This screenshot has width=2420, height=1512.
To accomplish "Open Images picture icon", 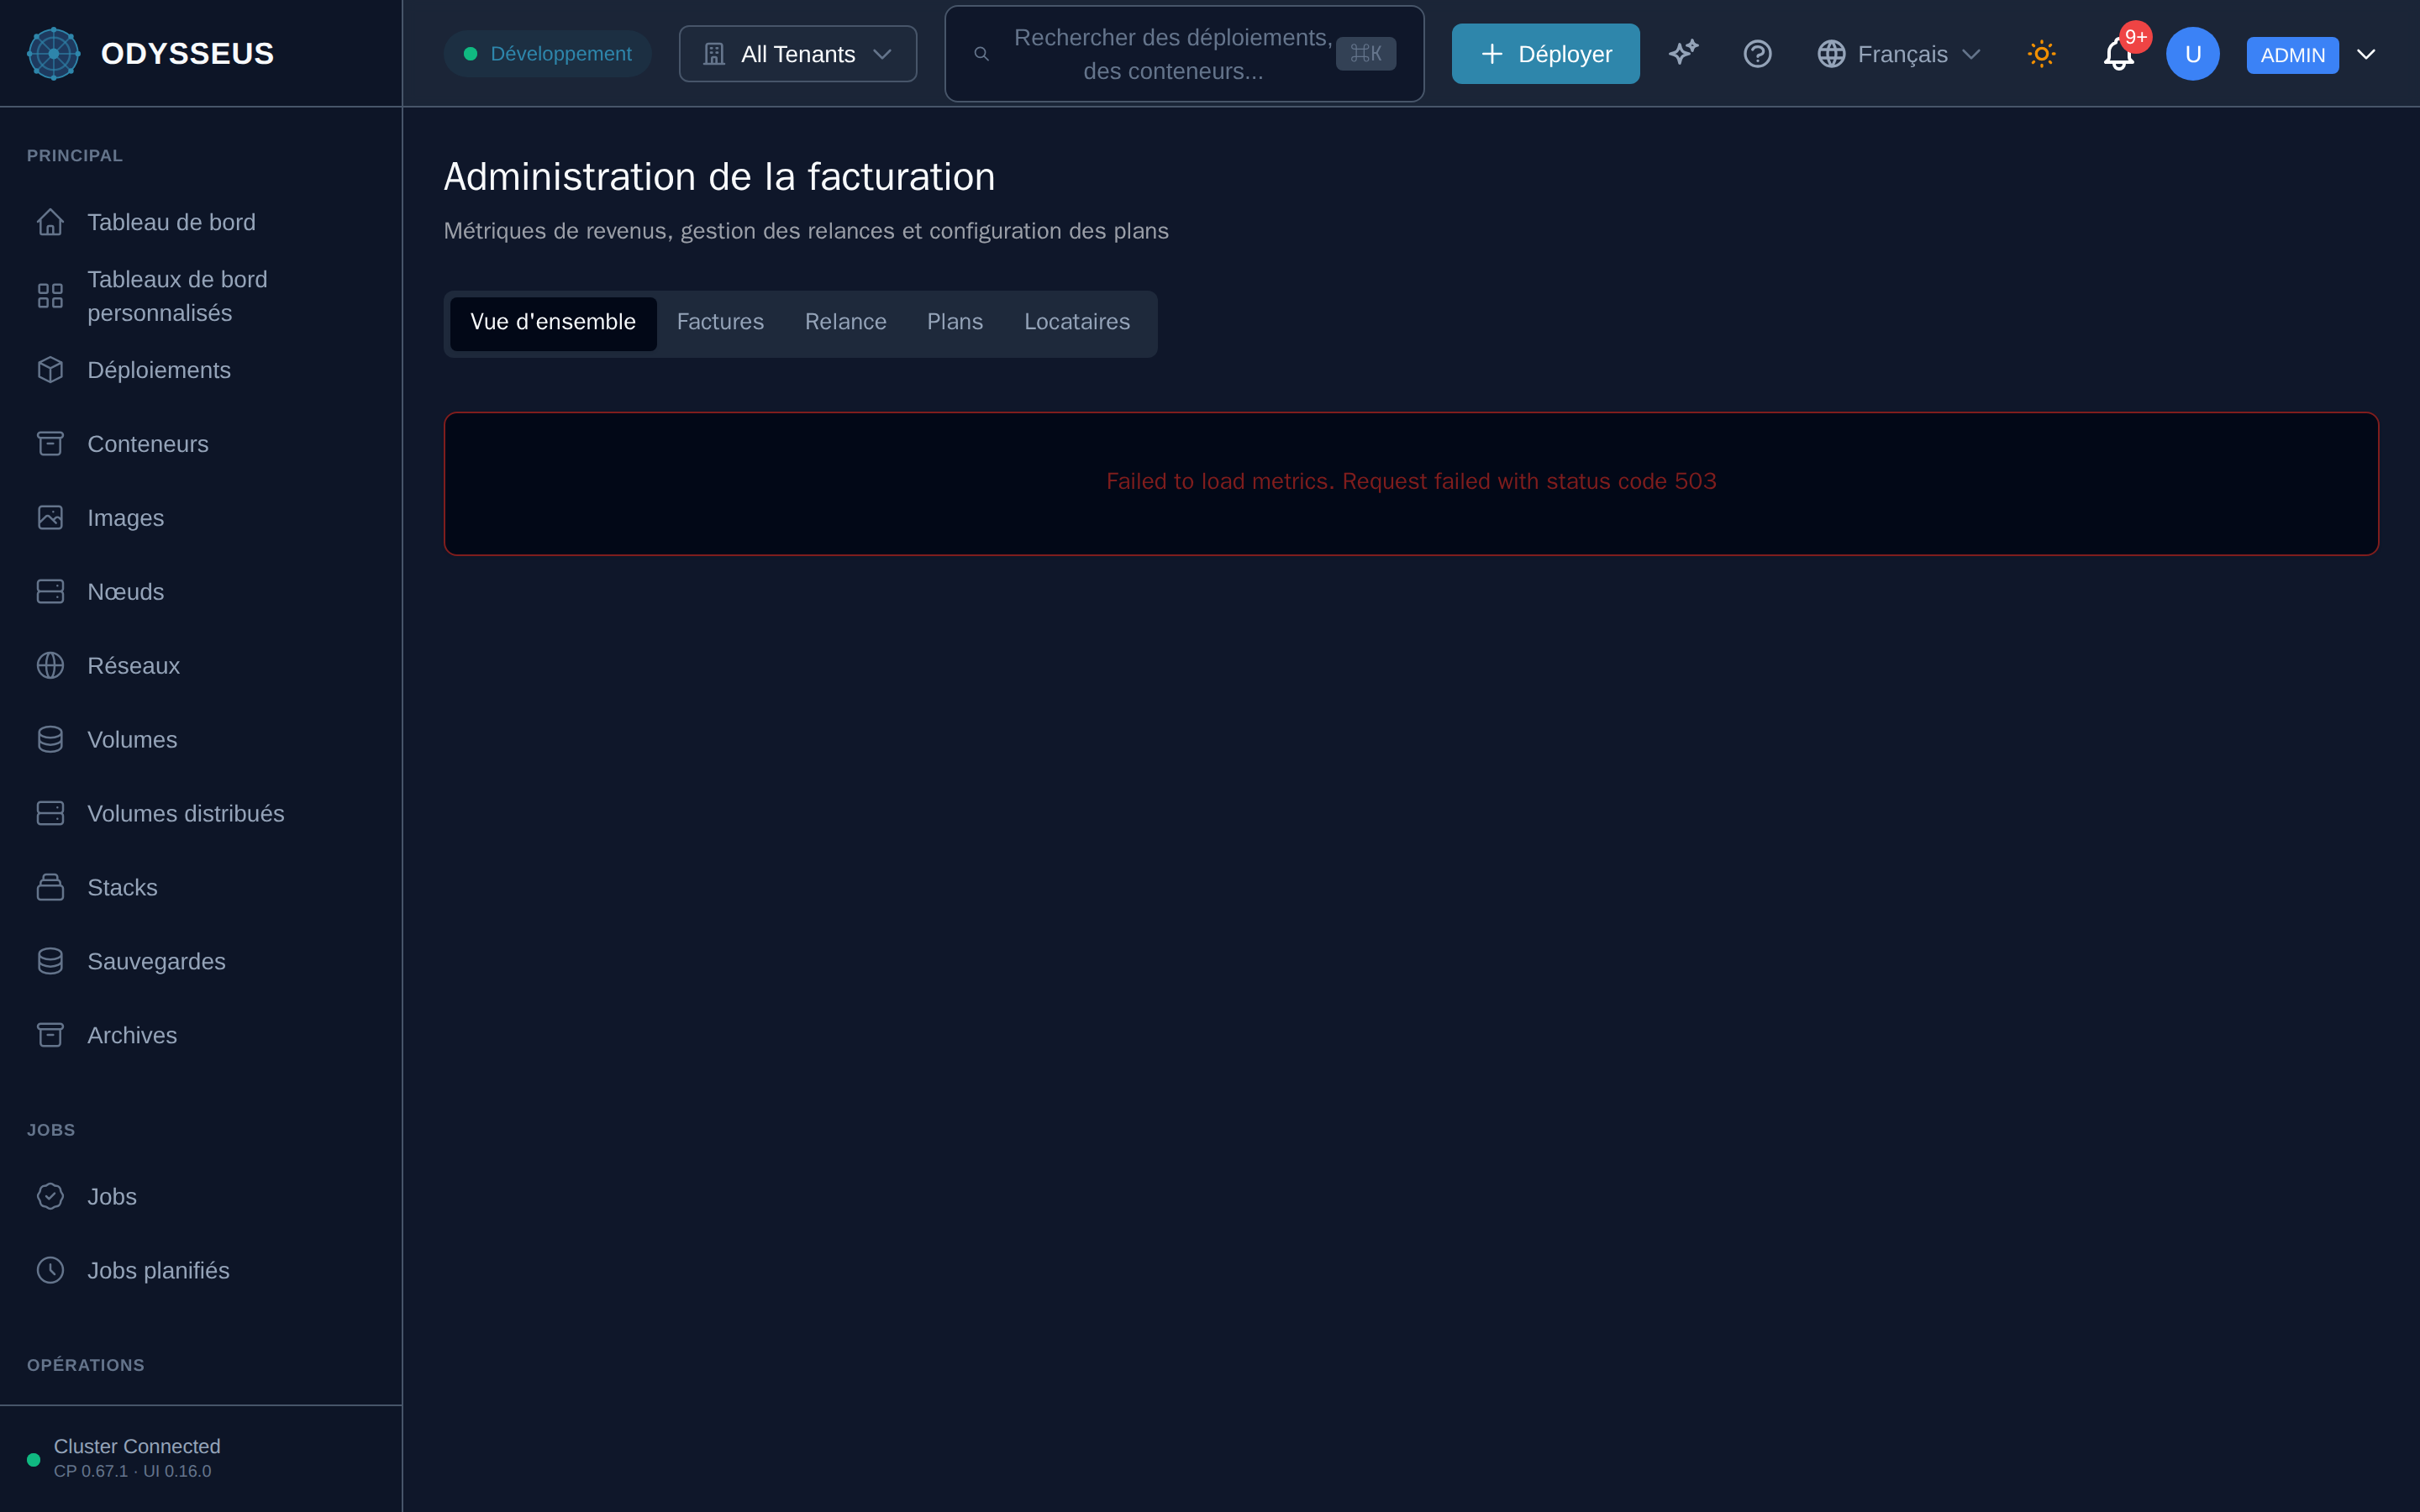I will coord(50,518).
